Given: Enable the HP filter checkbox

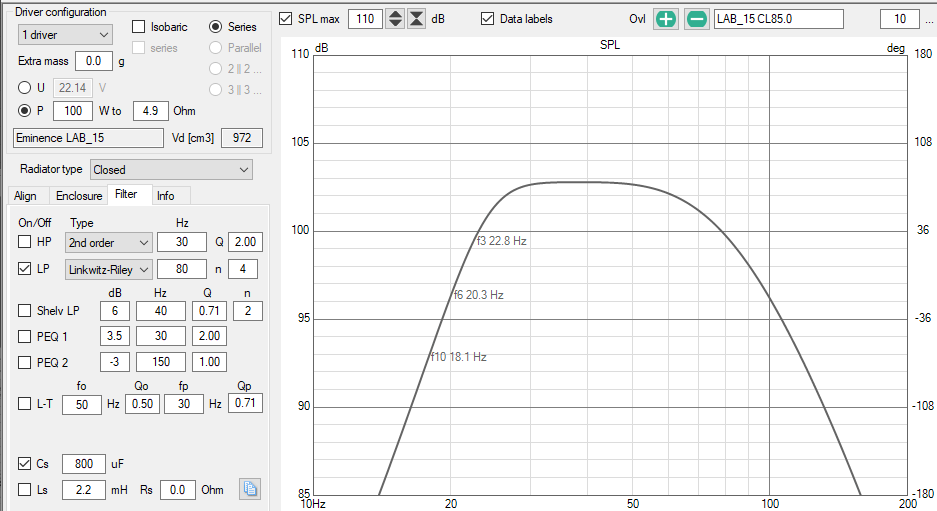Looking at the screenshot, I should [25, 241].
